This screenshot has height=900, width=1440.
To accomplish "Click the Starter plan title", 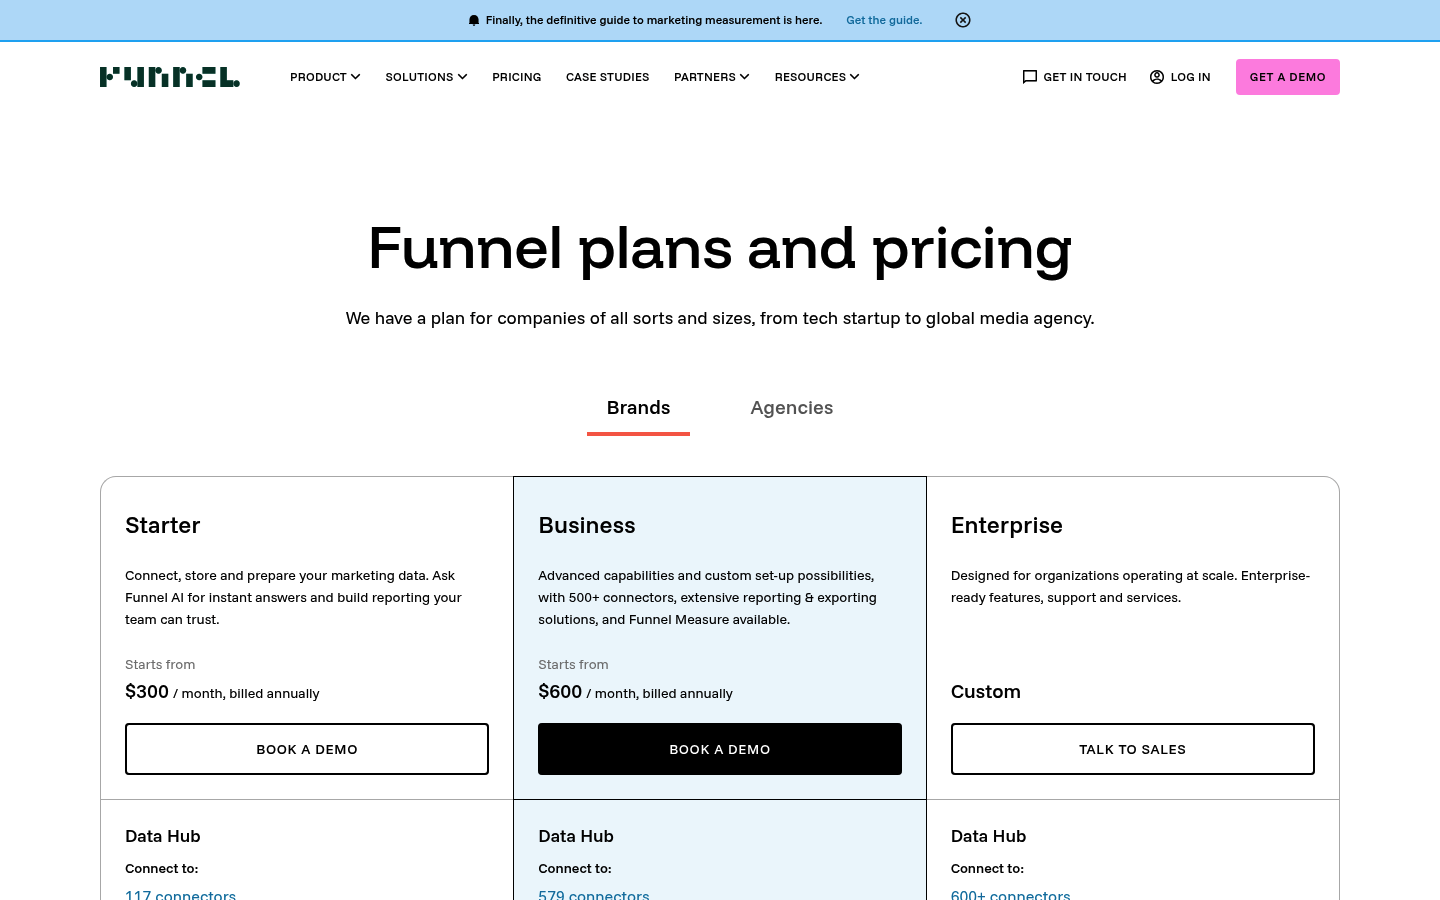I will click(x=163, y=525).
